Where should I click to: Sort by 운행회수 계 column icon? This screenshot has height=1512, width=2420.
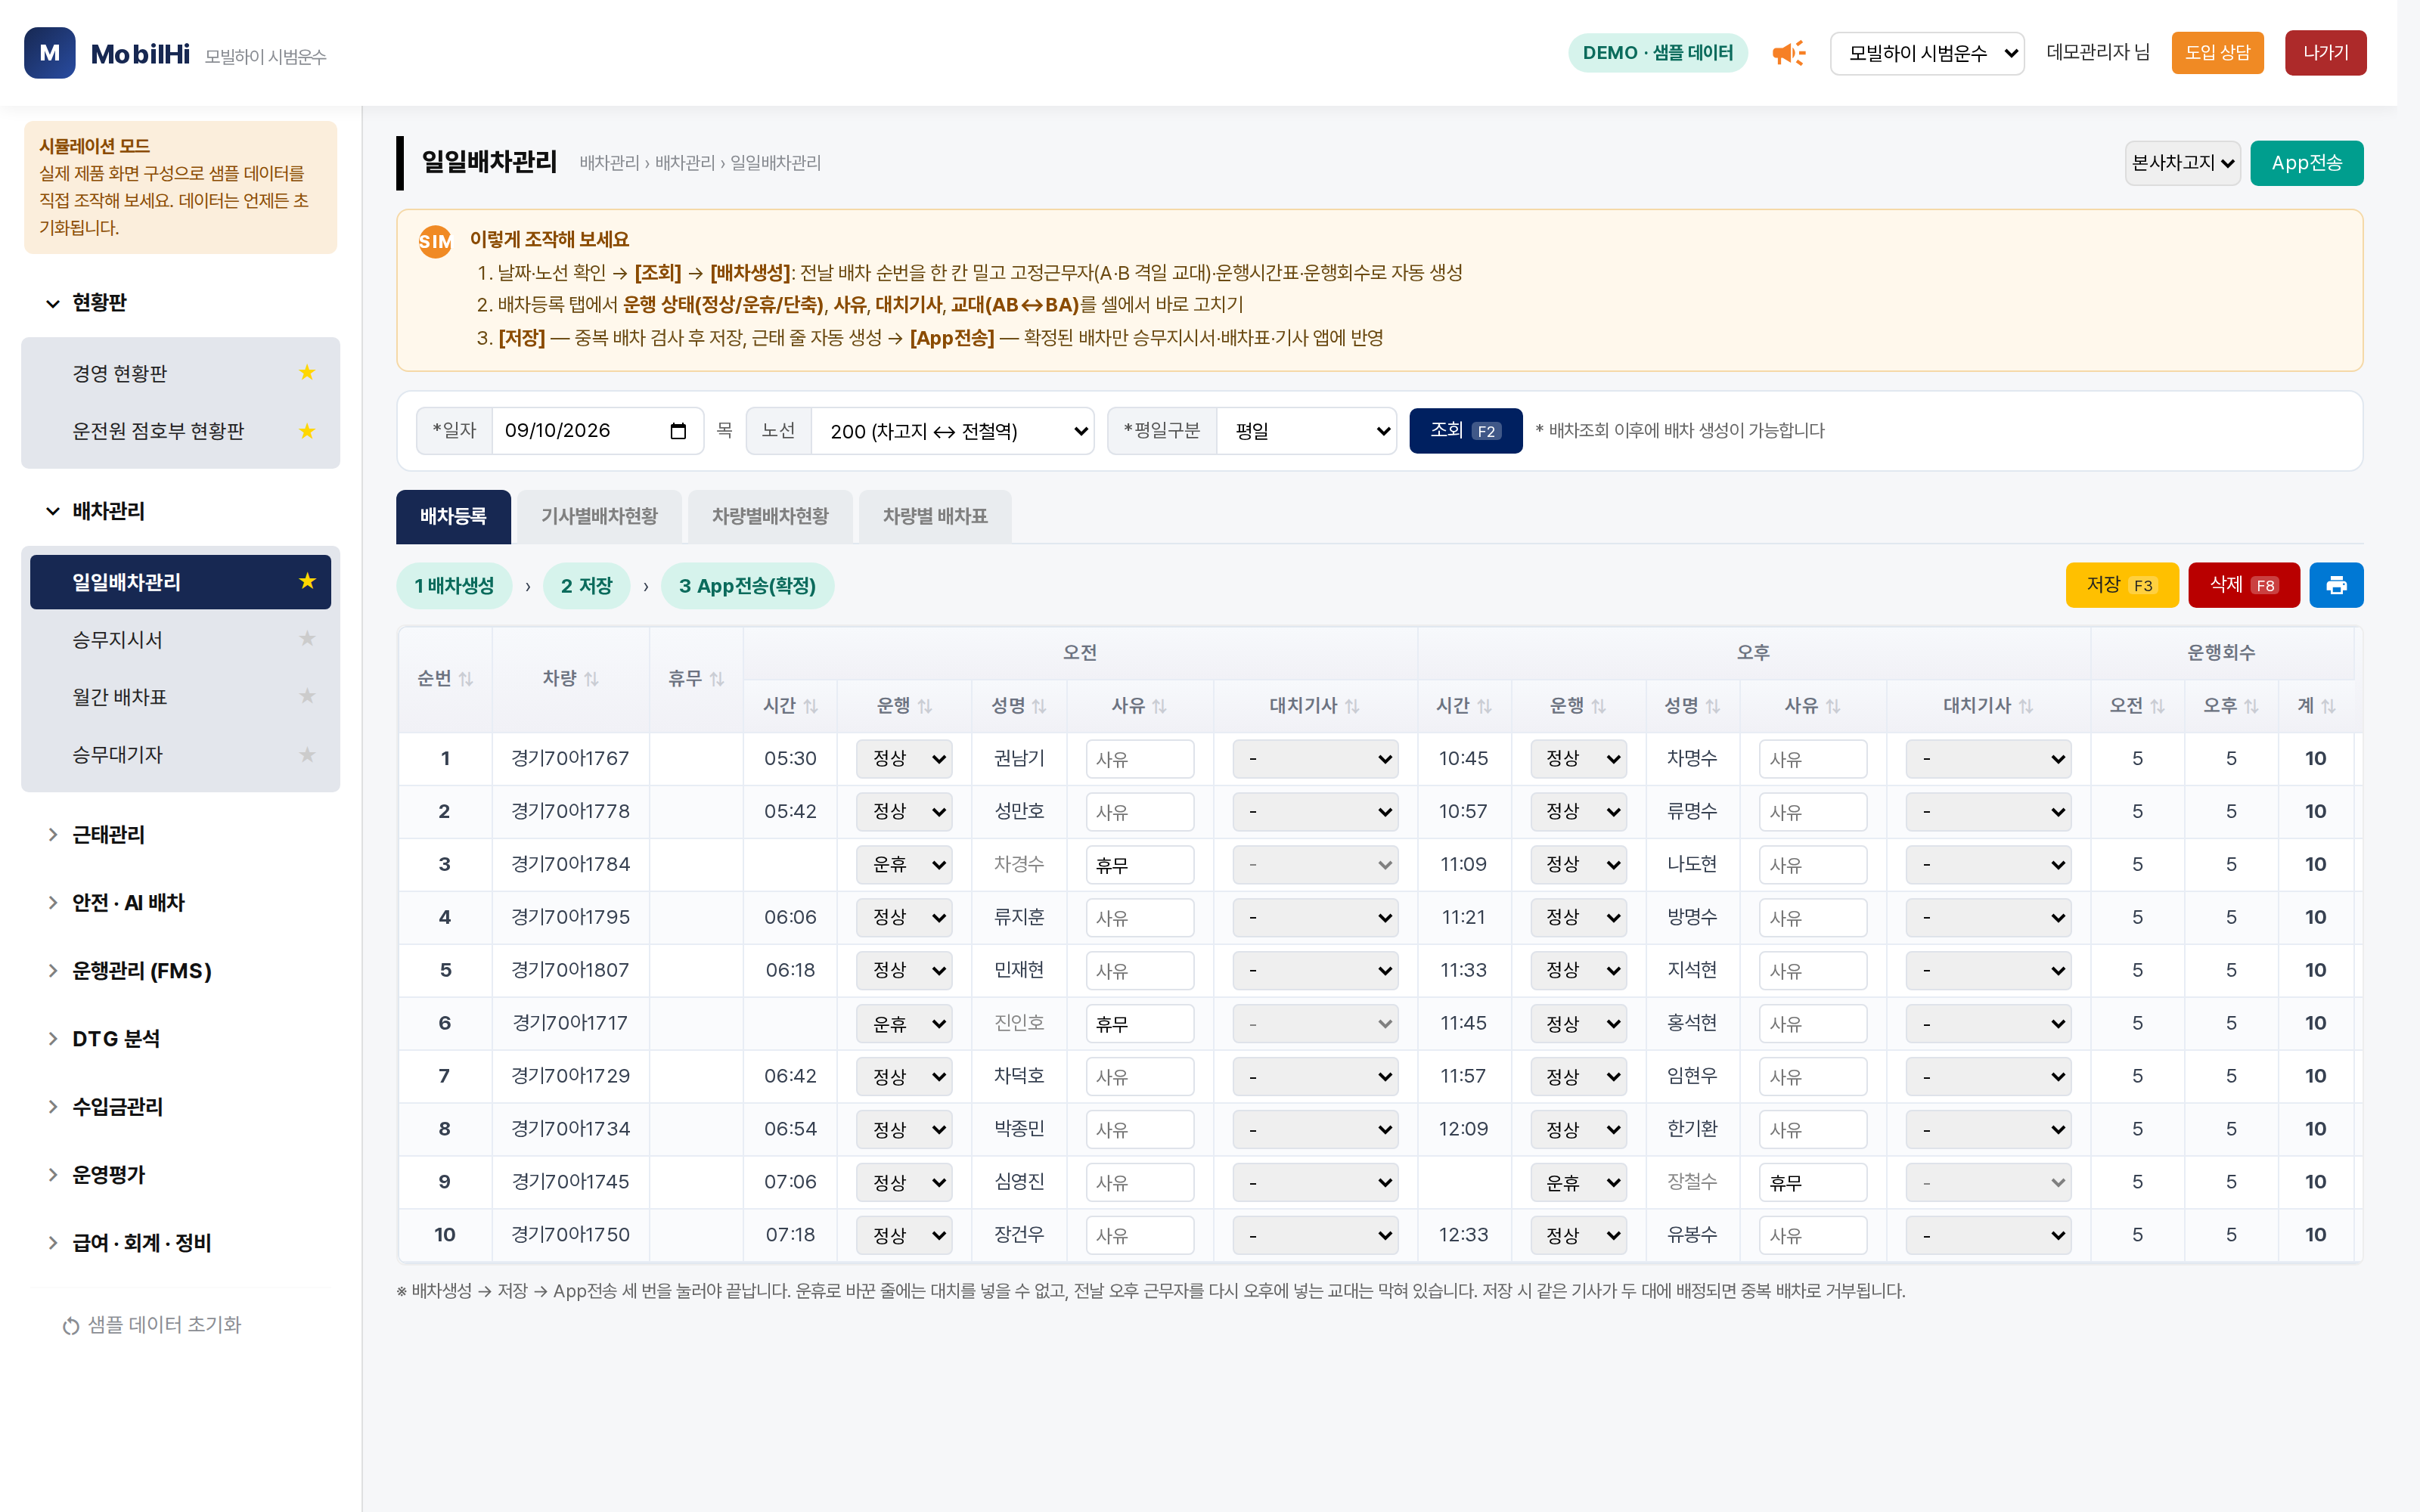coord(2328,706)
